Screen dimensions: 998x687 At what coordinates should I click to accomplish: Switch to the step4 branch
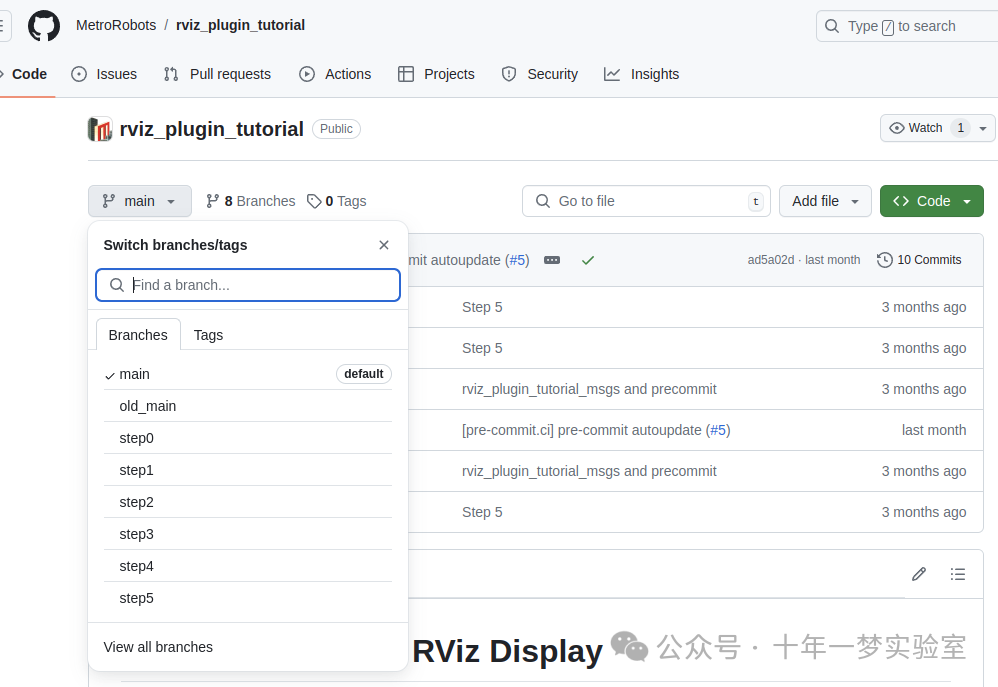248,566
